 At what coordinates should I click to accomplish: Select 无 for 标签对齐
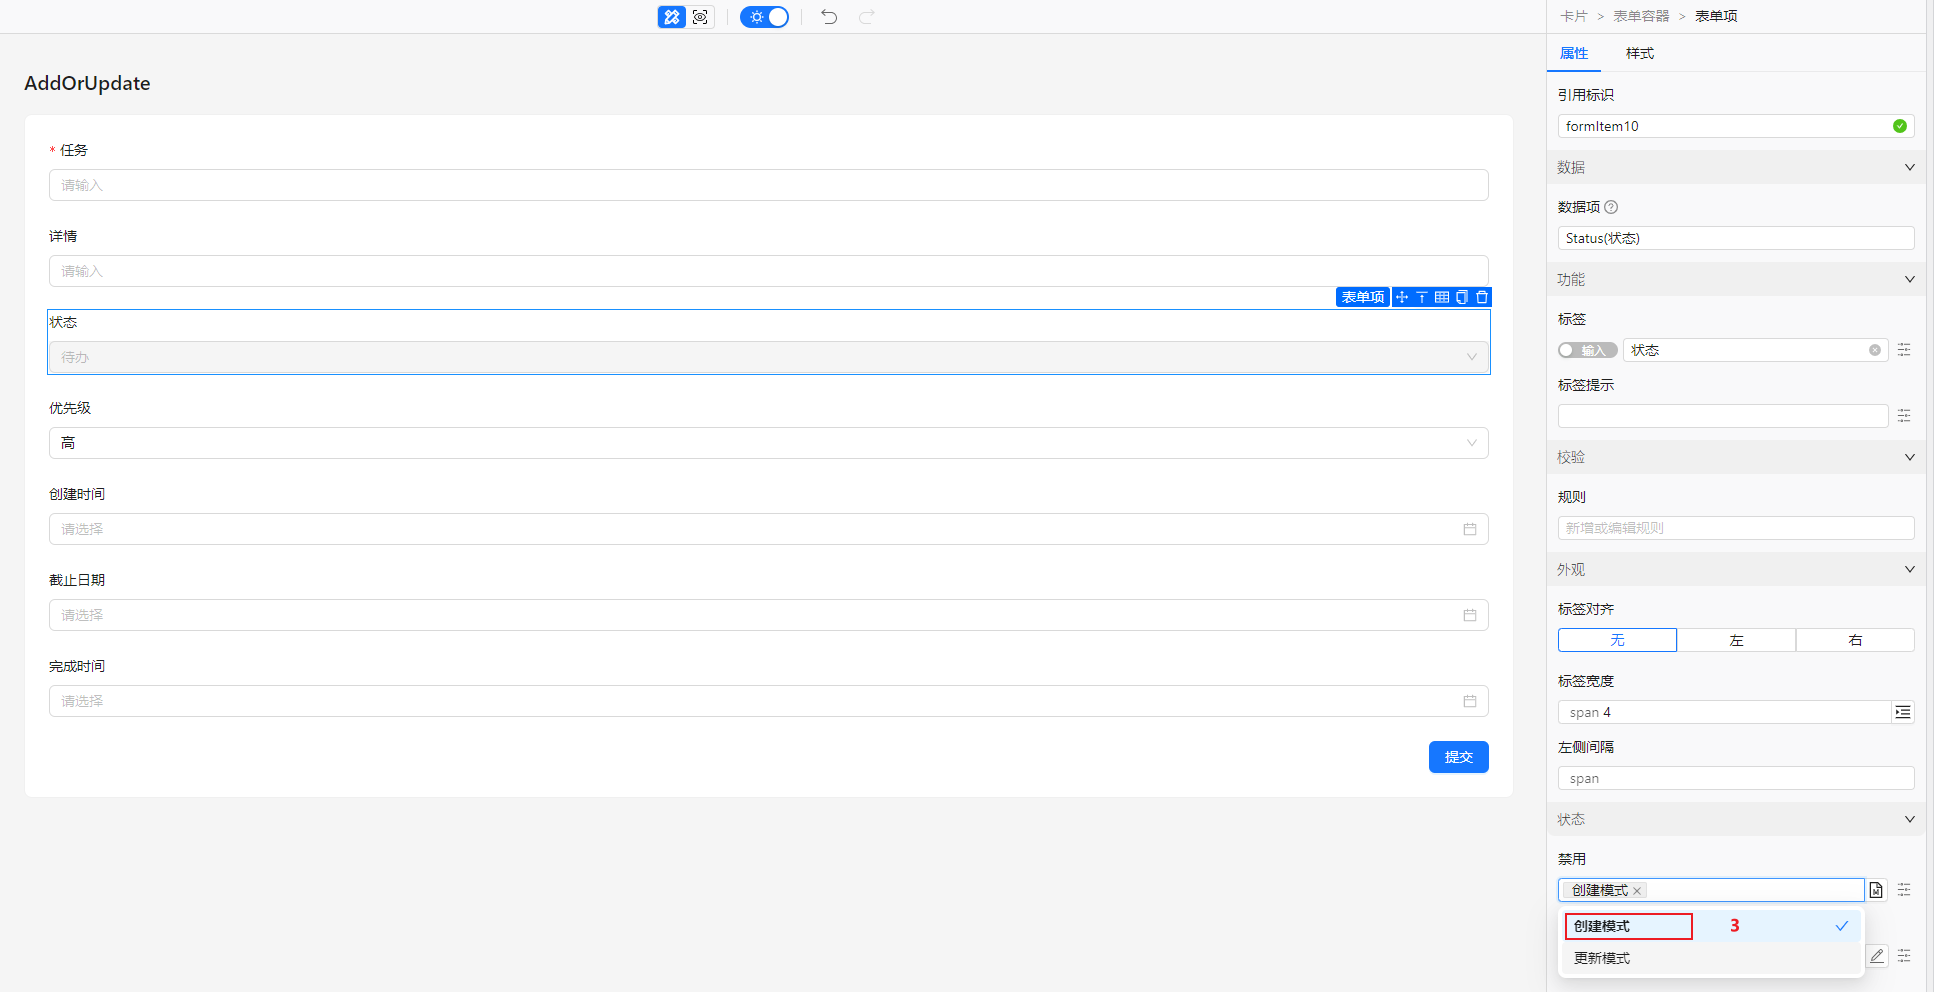pos(1617,640)
